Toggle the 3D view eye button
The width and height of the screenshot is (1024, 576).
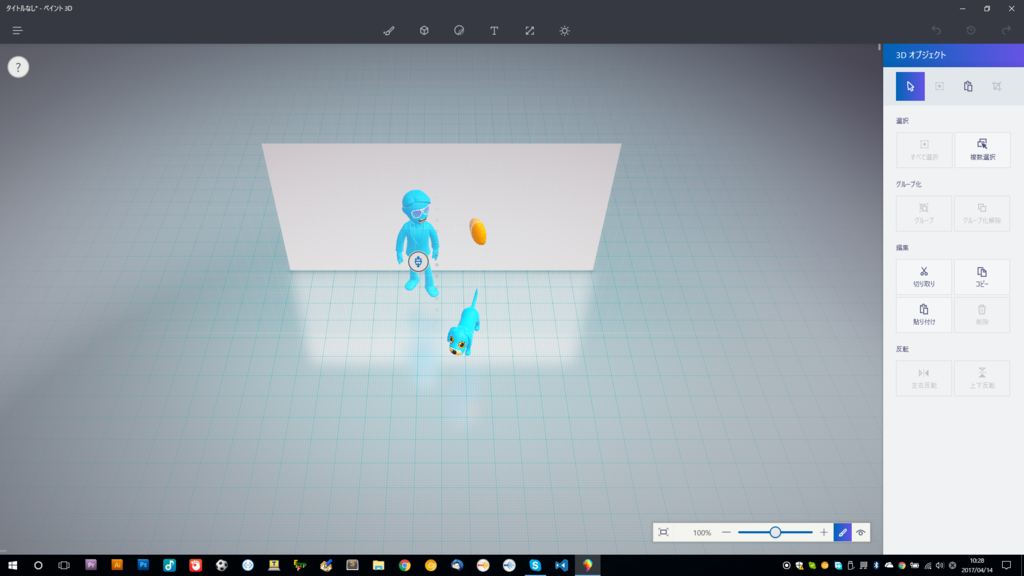click(x=861, y=532)
